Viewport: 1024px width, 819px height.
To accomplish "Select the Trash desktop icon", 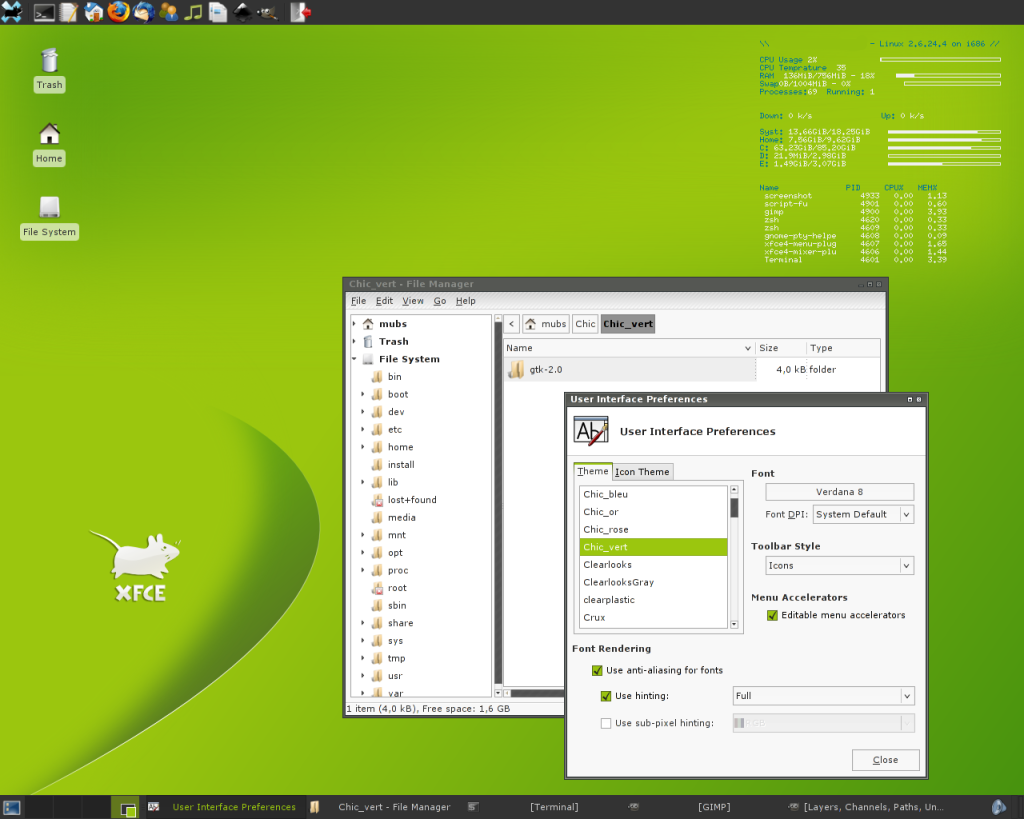I will (x=50, y=60).
